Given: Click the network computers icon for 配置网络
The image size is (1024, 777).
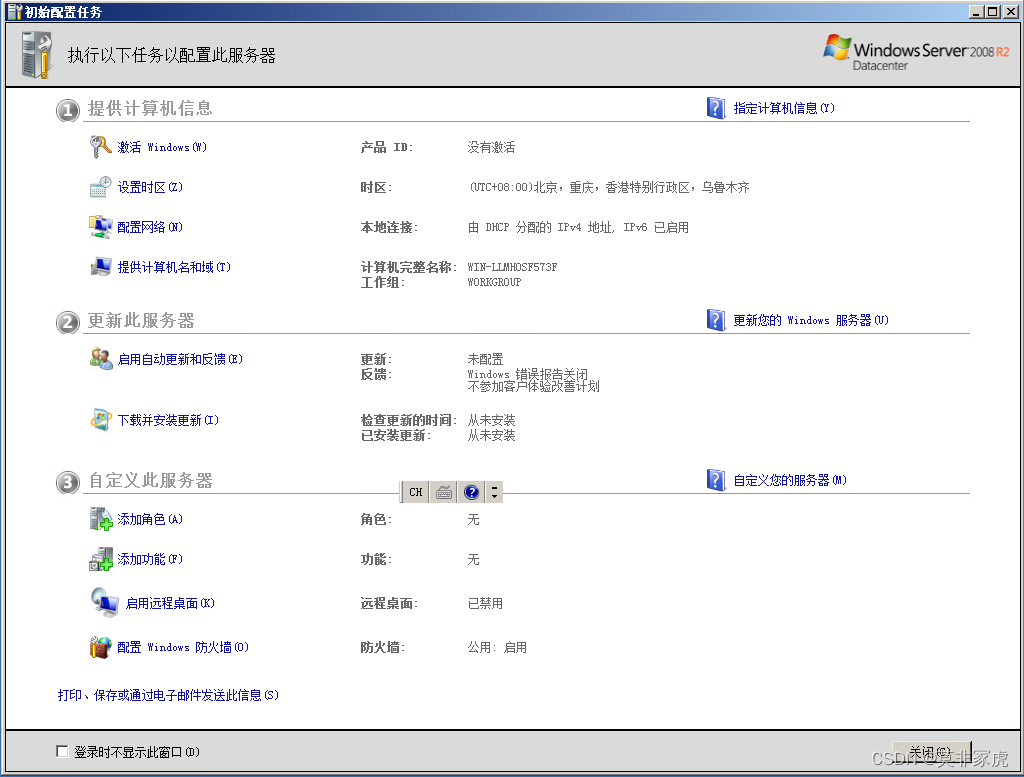Looking at the screenshot, I should click(101, 227).
